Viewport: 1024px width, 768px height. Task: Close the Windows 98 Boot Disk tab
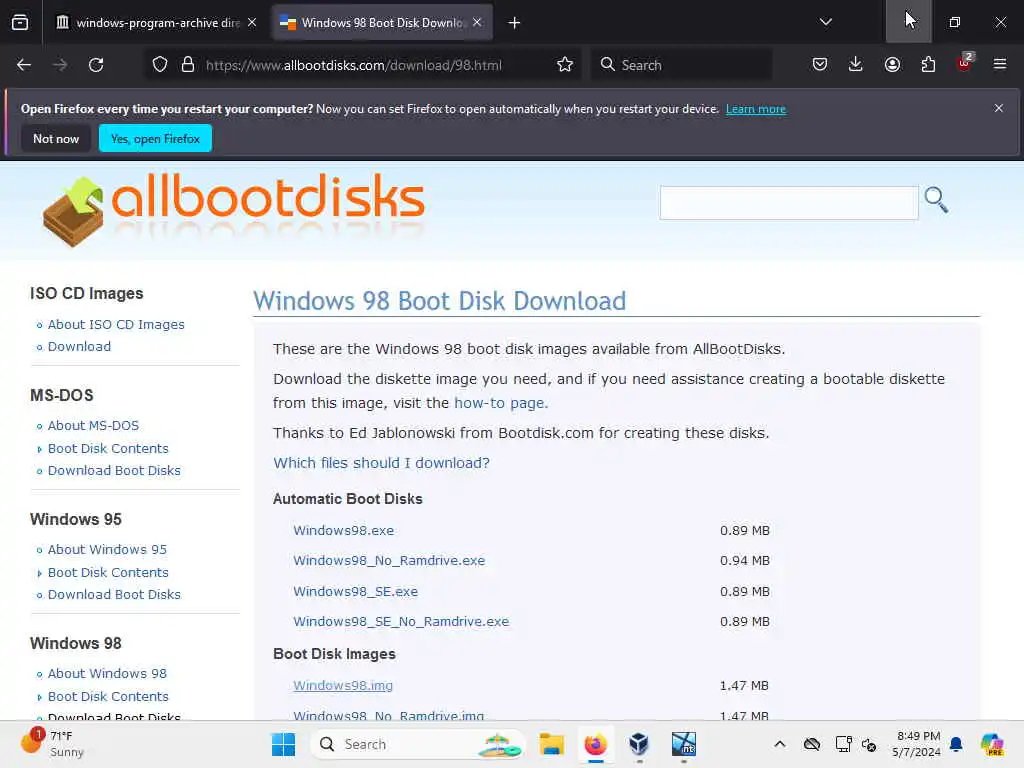click(477, 22)
